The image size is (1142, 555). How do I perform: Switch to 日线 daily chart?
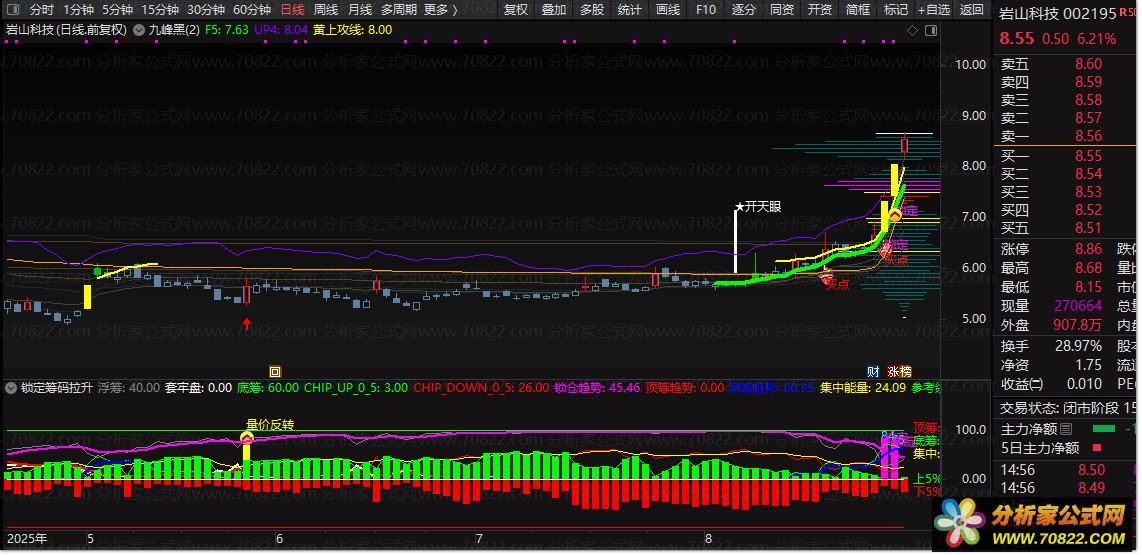click(x=293, y=9)
